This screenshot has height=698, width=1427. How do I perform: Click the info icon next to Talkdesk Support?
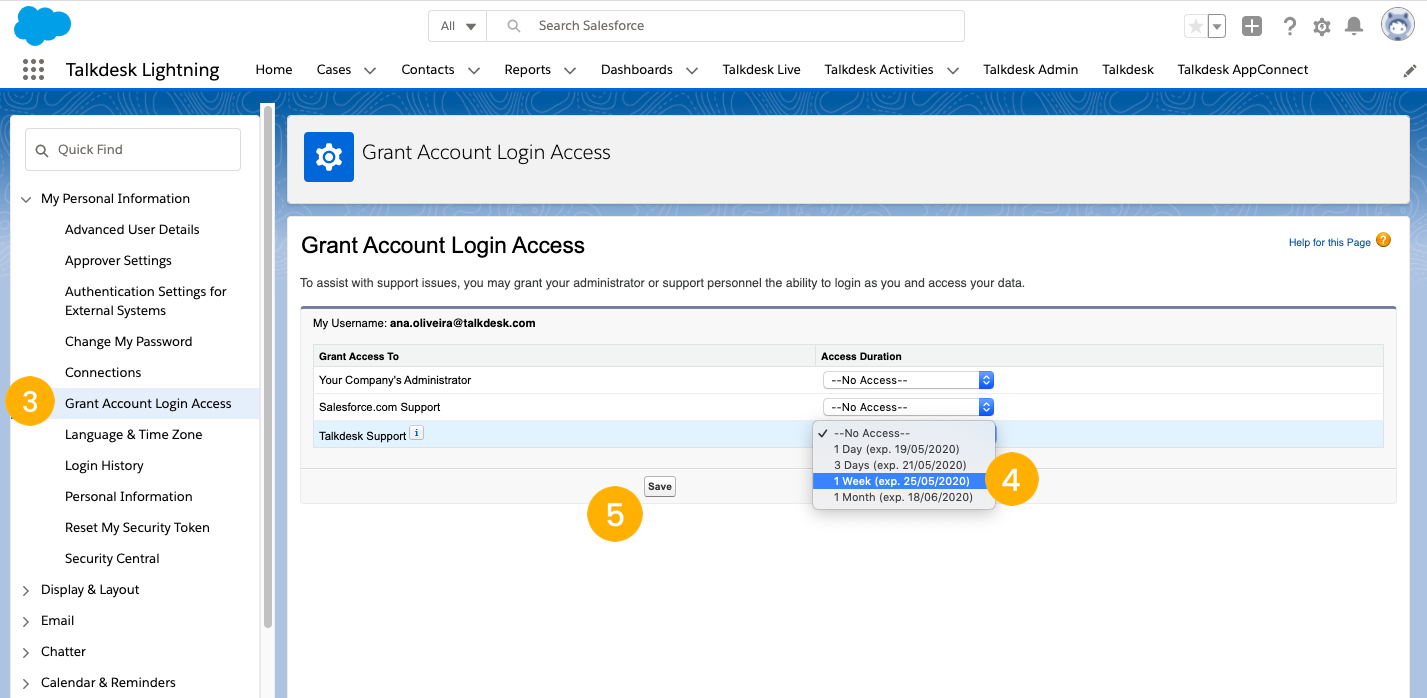tap(416, 432)
